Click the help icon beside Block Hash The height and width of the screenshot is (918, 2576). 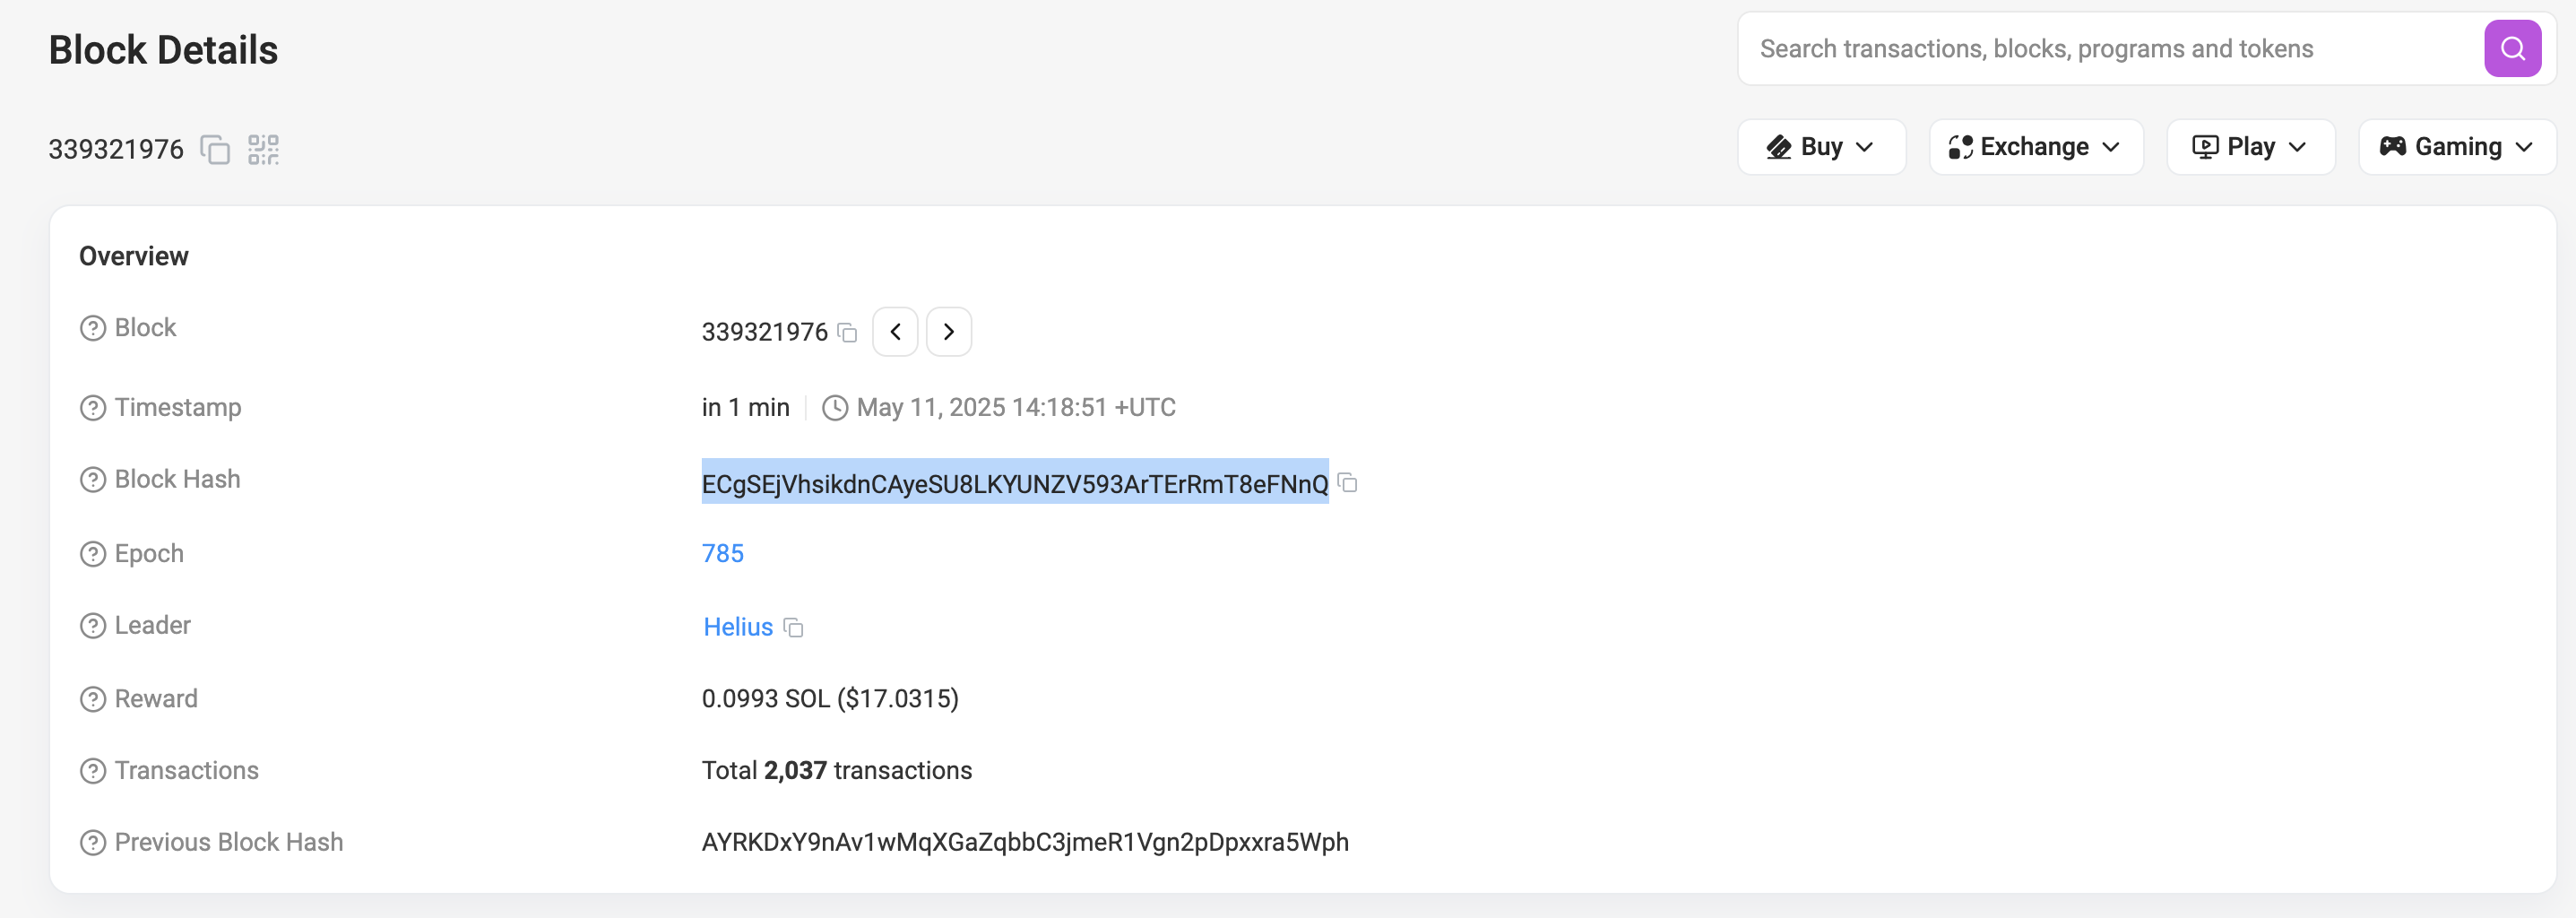[92, 479]
